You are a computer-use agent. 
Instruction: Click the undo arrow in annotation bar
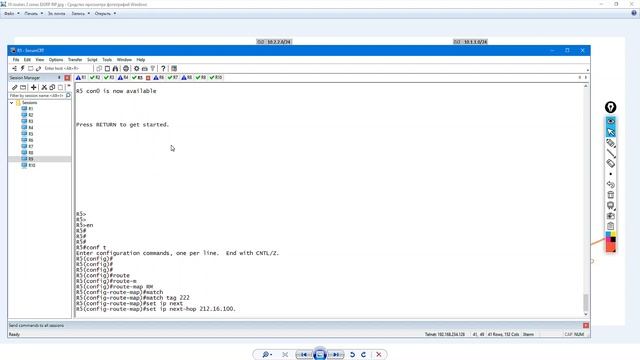611,184
